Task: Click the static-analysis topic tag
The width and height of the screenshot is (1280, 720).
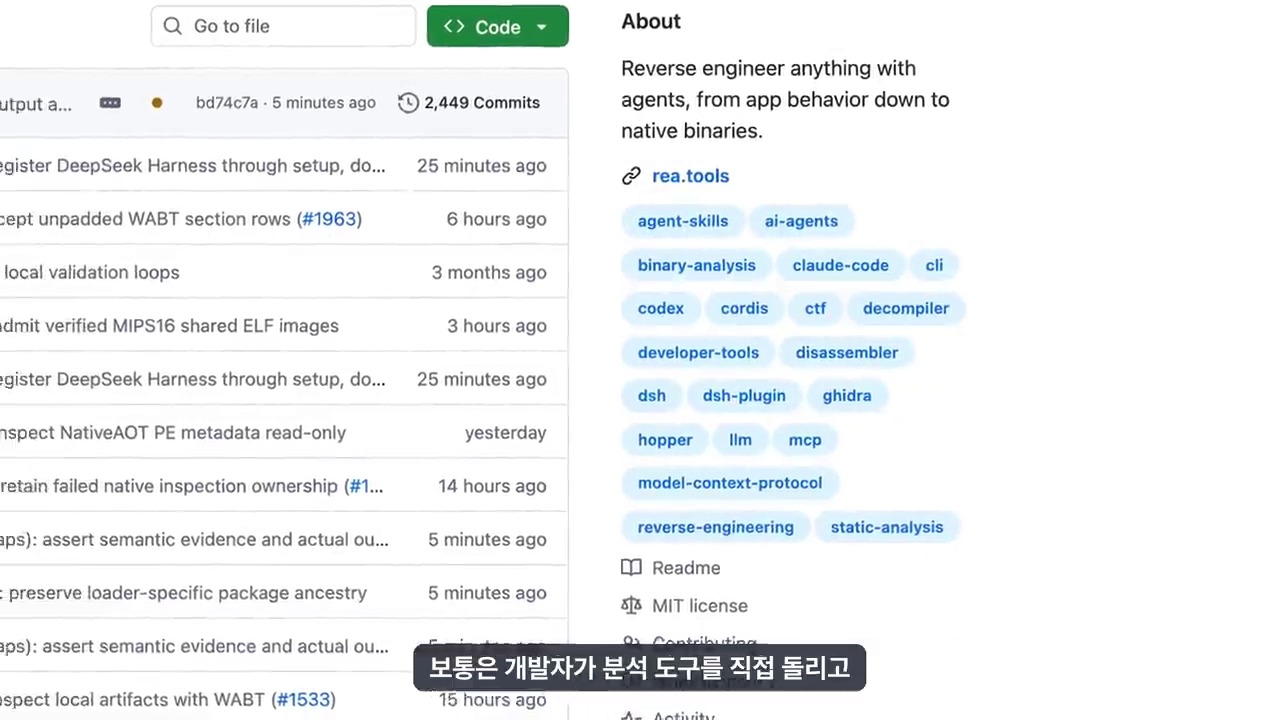Action: pyautogui.click(x=887, y=527)
